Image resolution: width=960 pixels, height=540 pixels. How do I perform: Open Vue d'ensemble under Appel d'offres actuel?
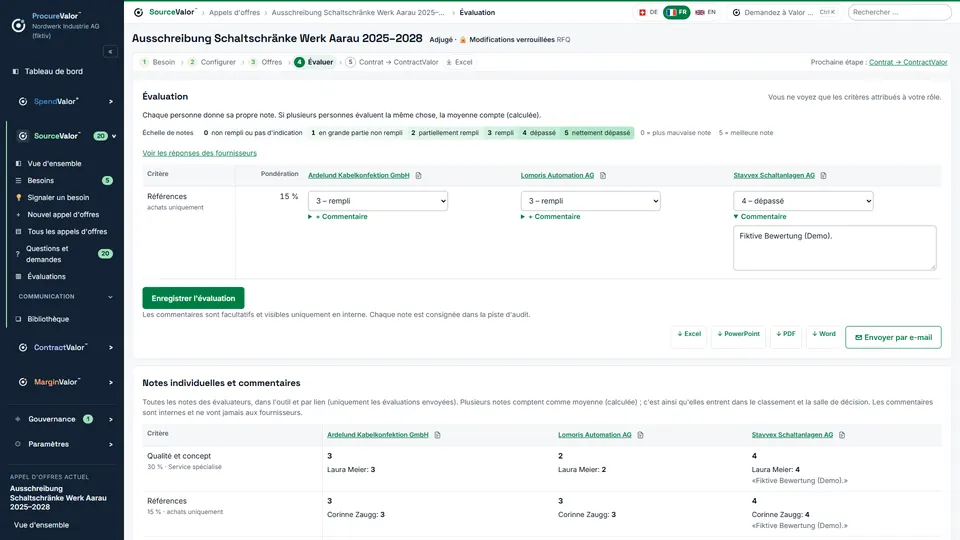click(42, 525)
